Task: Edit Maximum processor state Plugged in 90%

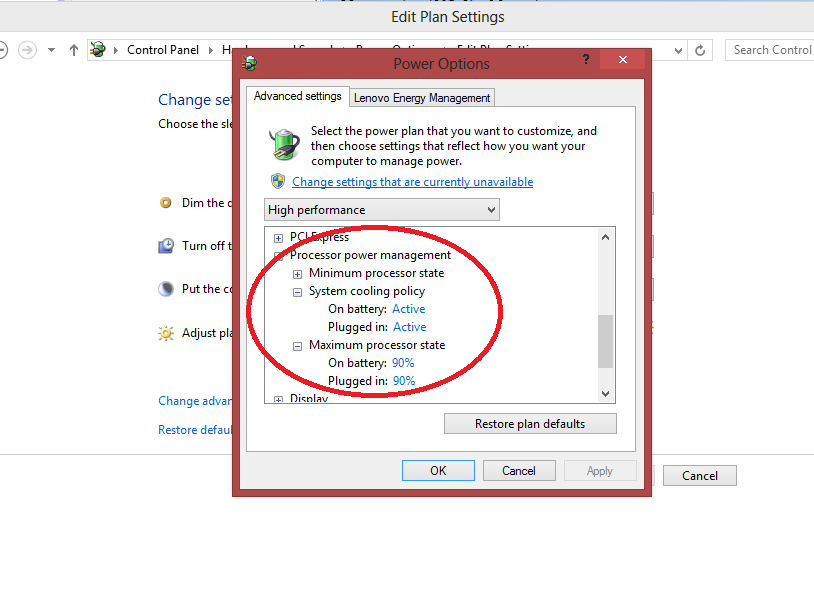Action: pyautogui.click(x=404, y=381)
